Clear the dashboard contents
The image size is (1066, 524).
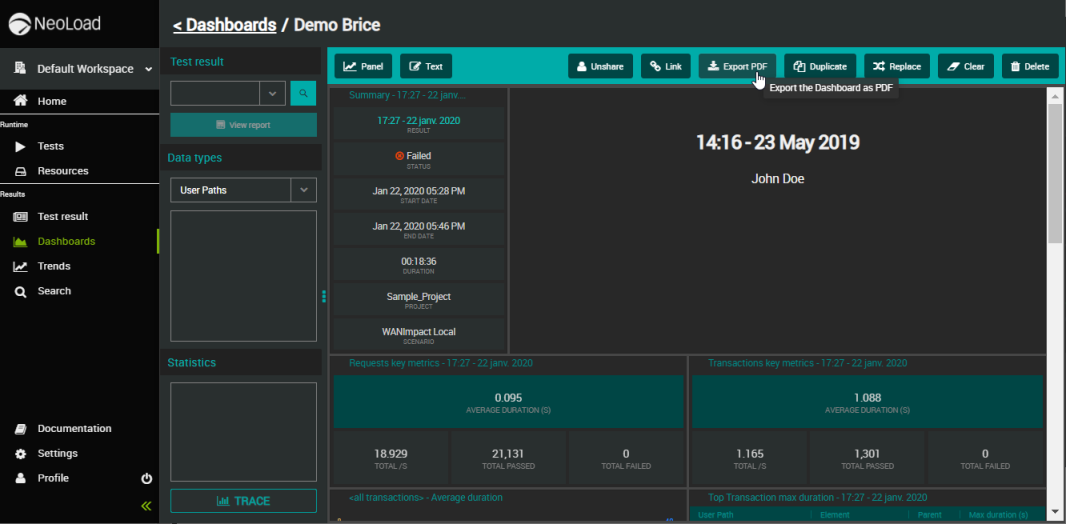click(966, 67)
